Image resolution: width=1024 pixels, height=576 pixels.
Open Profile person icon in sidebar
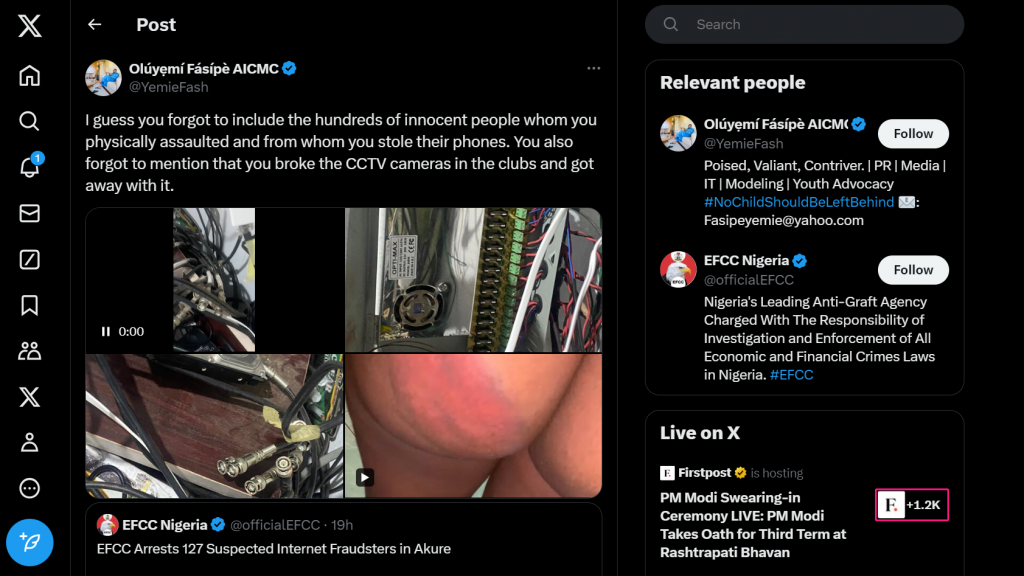click(x=30, y=442)
